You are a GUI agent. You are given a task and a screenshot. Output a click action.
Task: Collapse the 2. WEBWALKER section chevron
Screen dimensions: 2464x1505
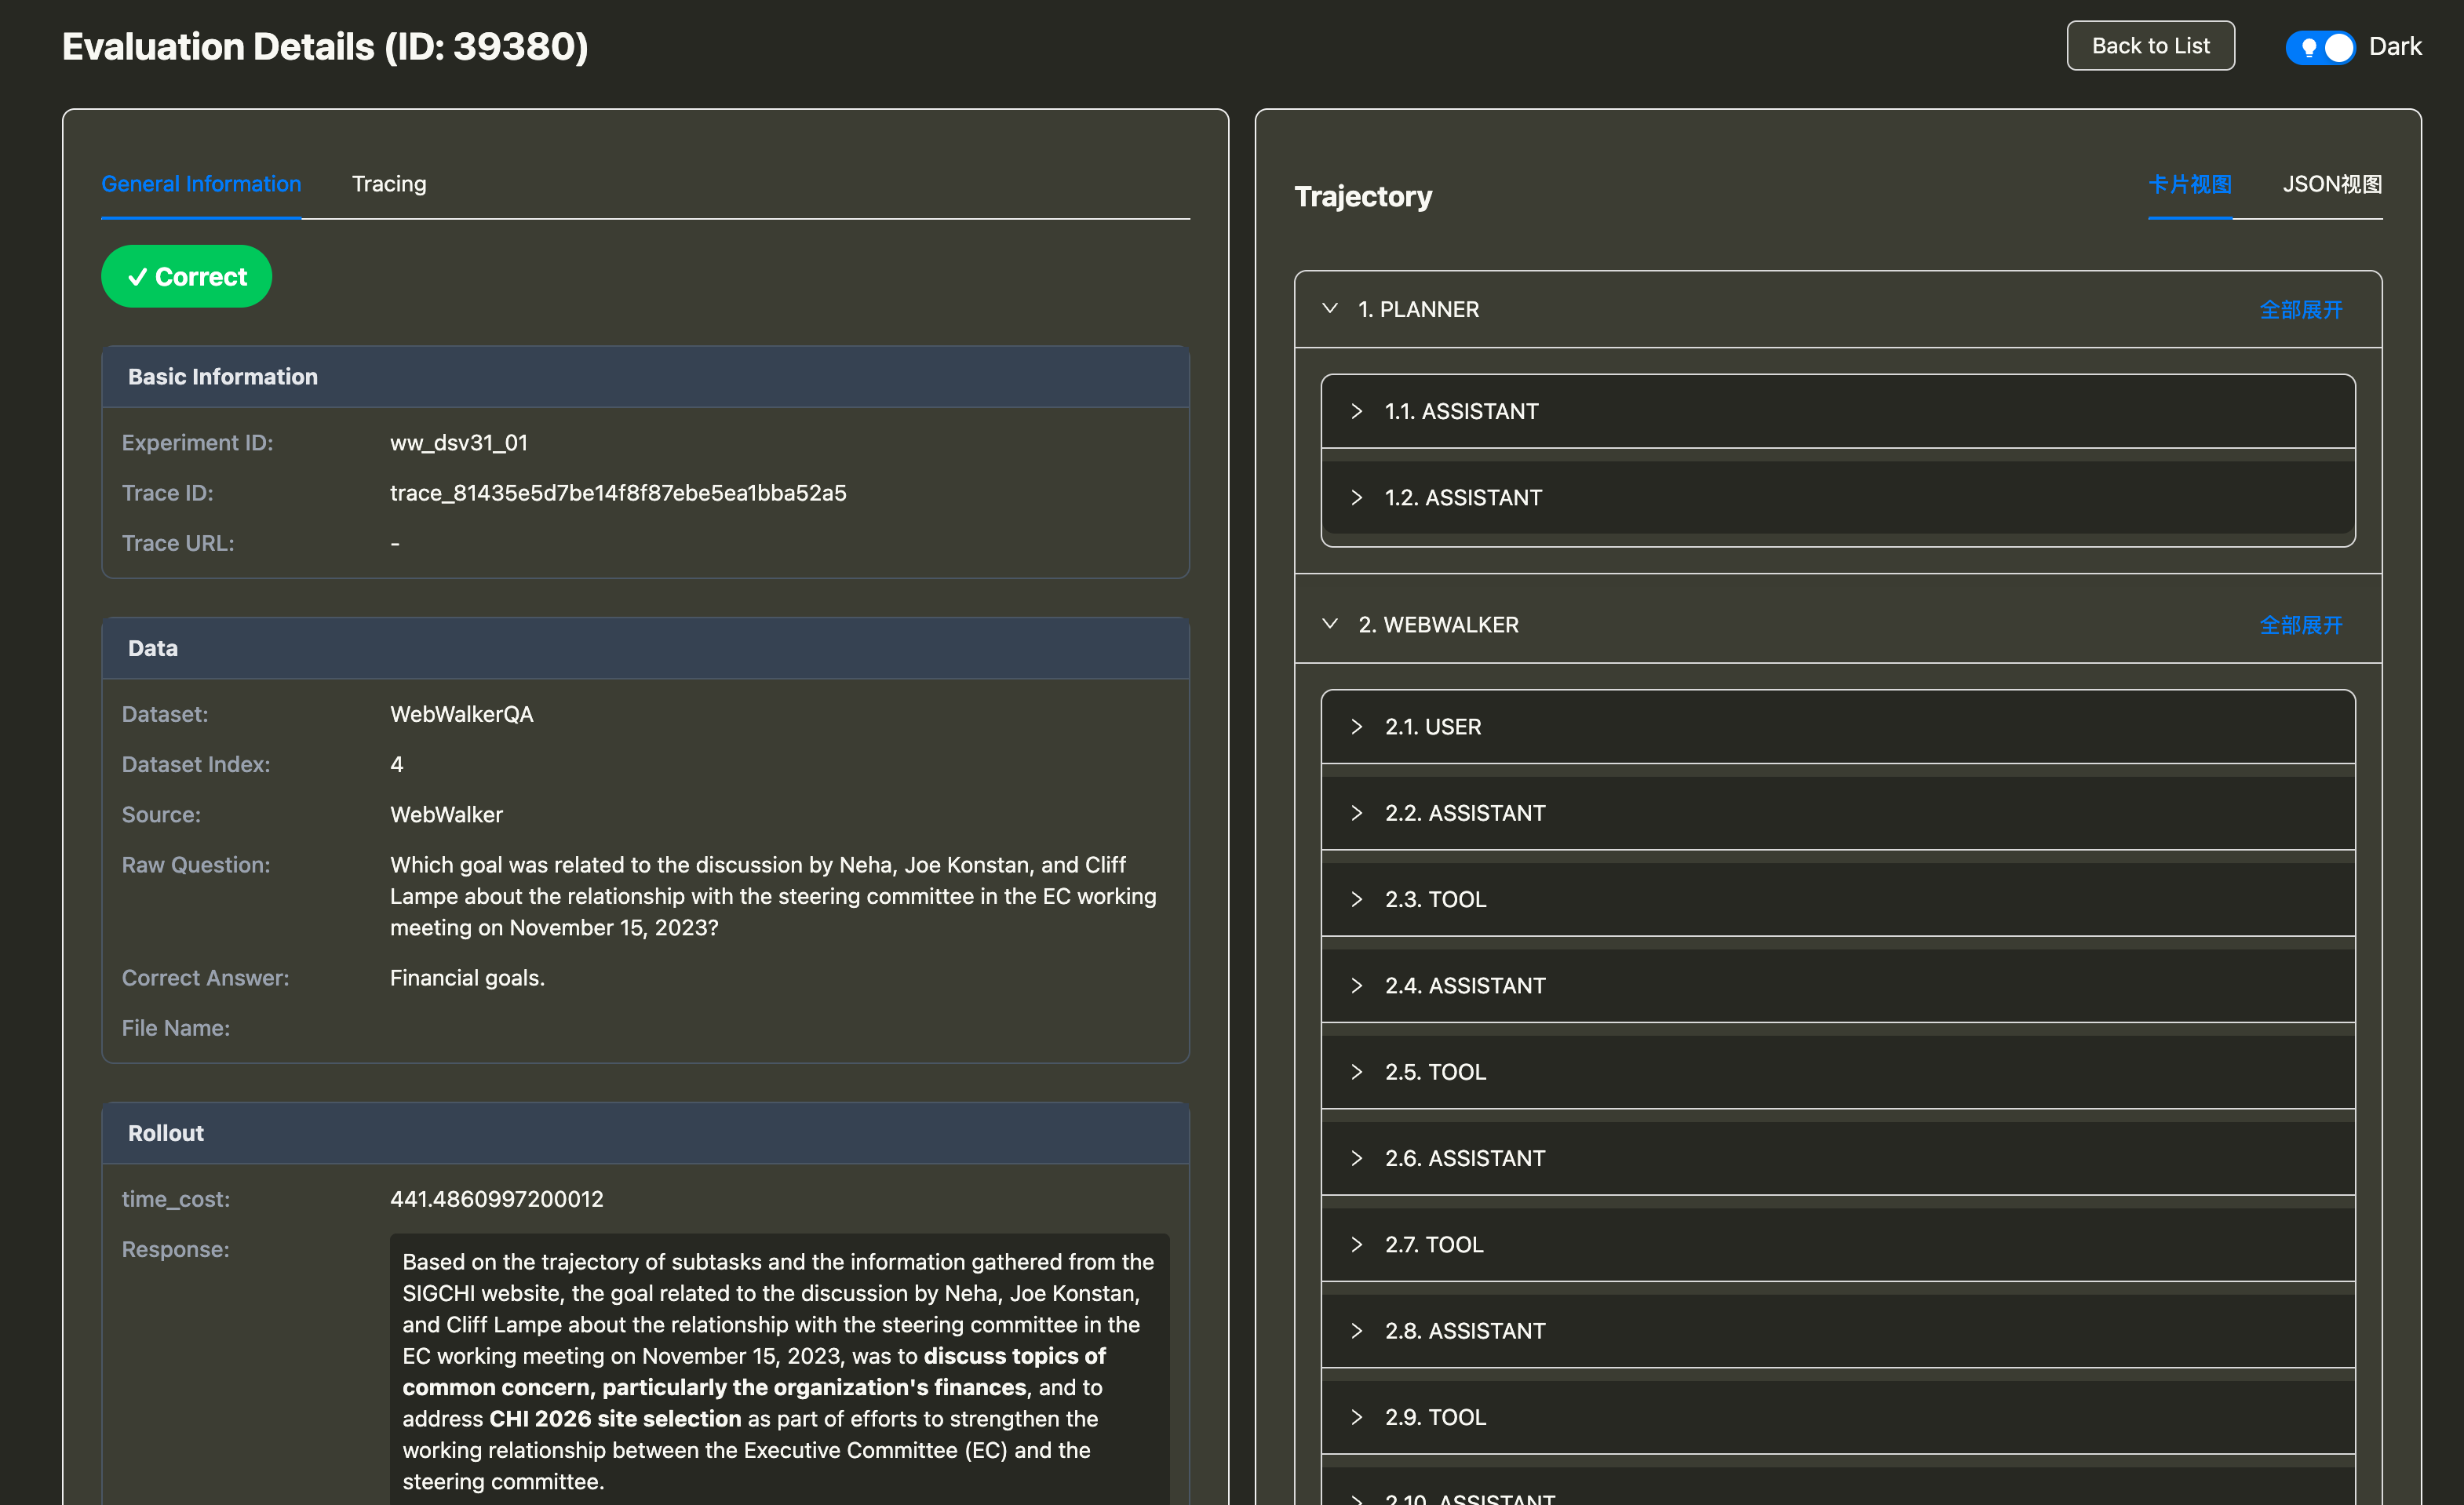1329,624
